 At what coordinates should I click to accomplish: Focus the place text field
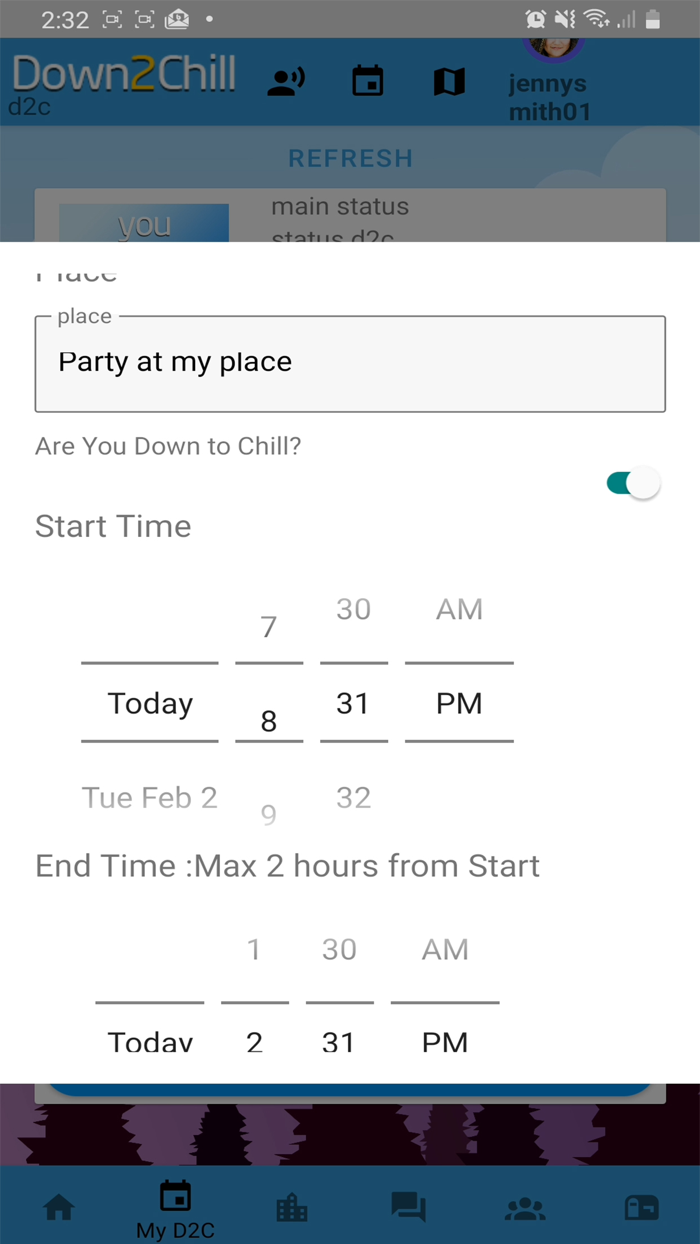pyautogui.click(x=350, y=363)
